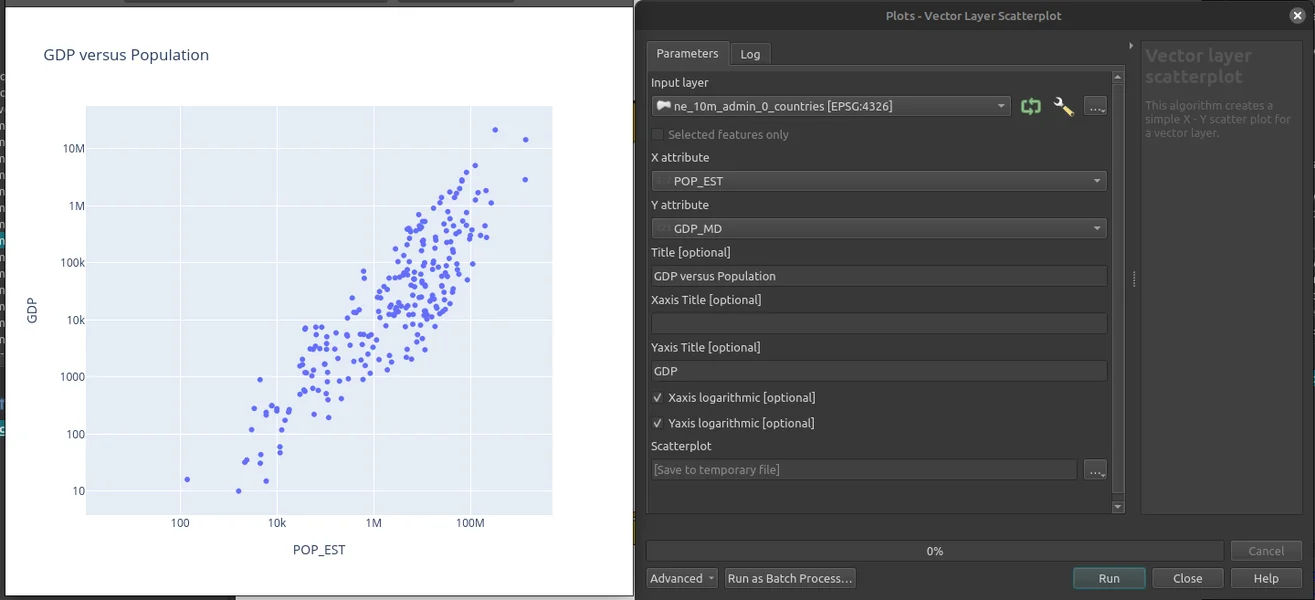
Task: Collapse the help panel with the small arrow
Action: tap(1131, 46)
